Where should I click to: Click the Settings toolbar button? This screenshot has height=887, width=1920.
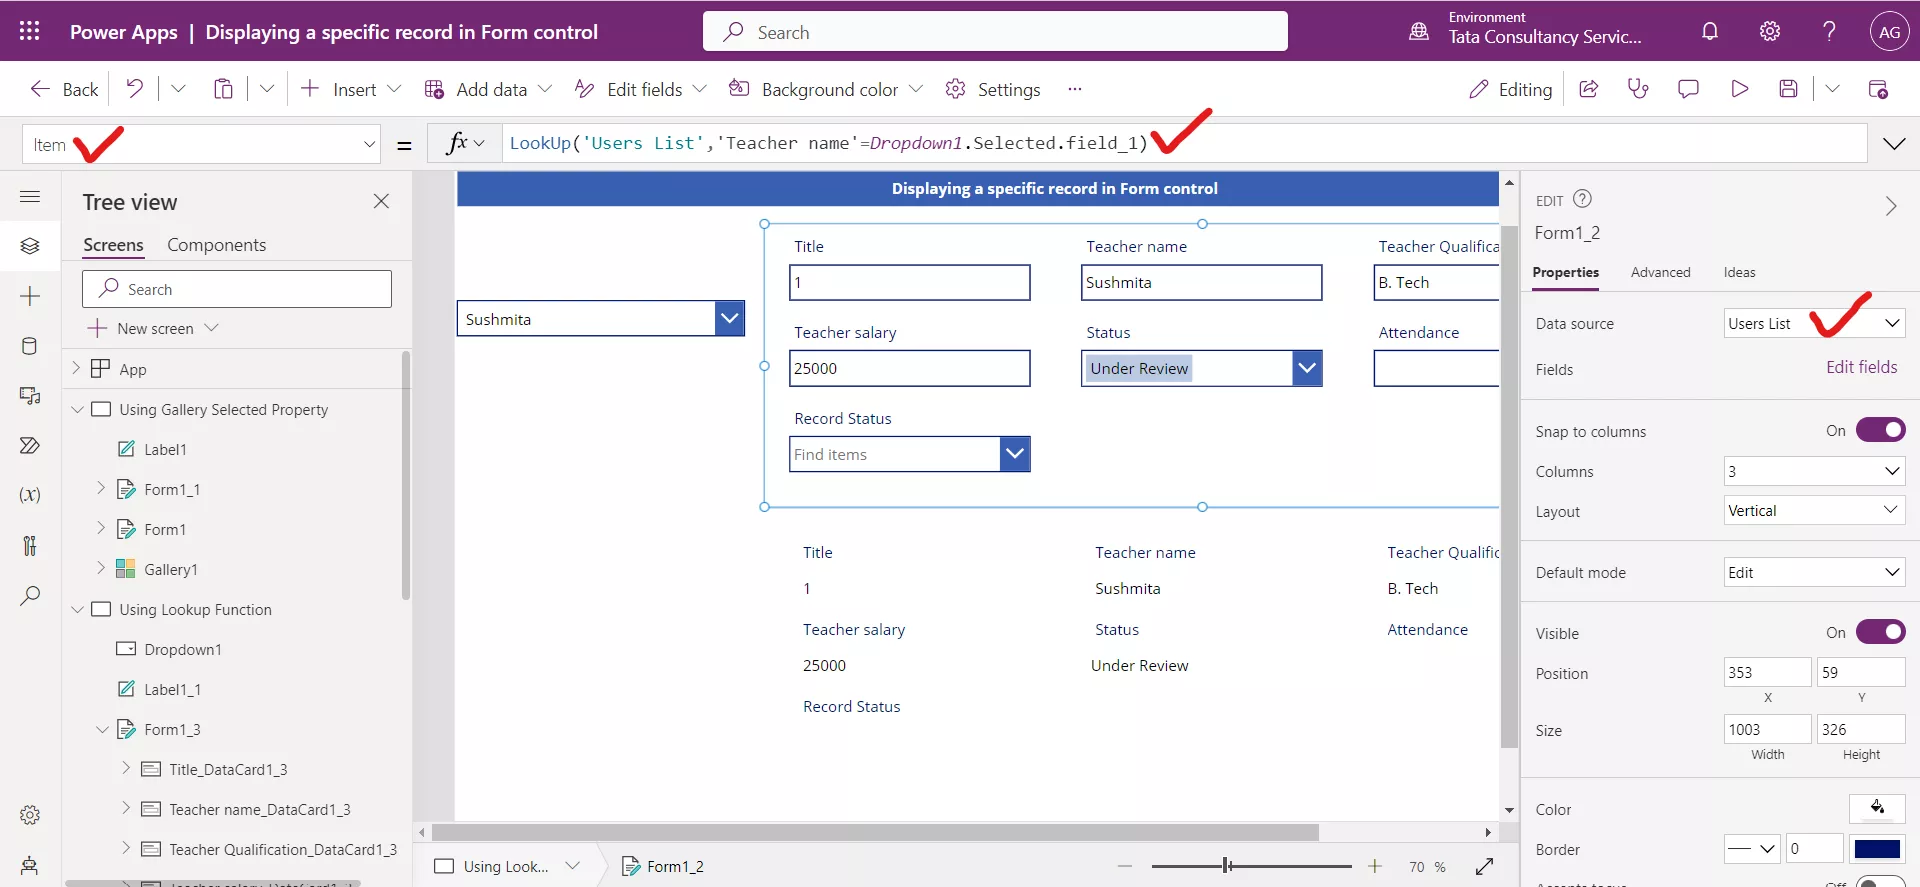pyautogui.click(x=993, y=89)
